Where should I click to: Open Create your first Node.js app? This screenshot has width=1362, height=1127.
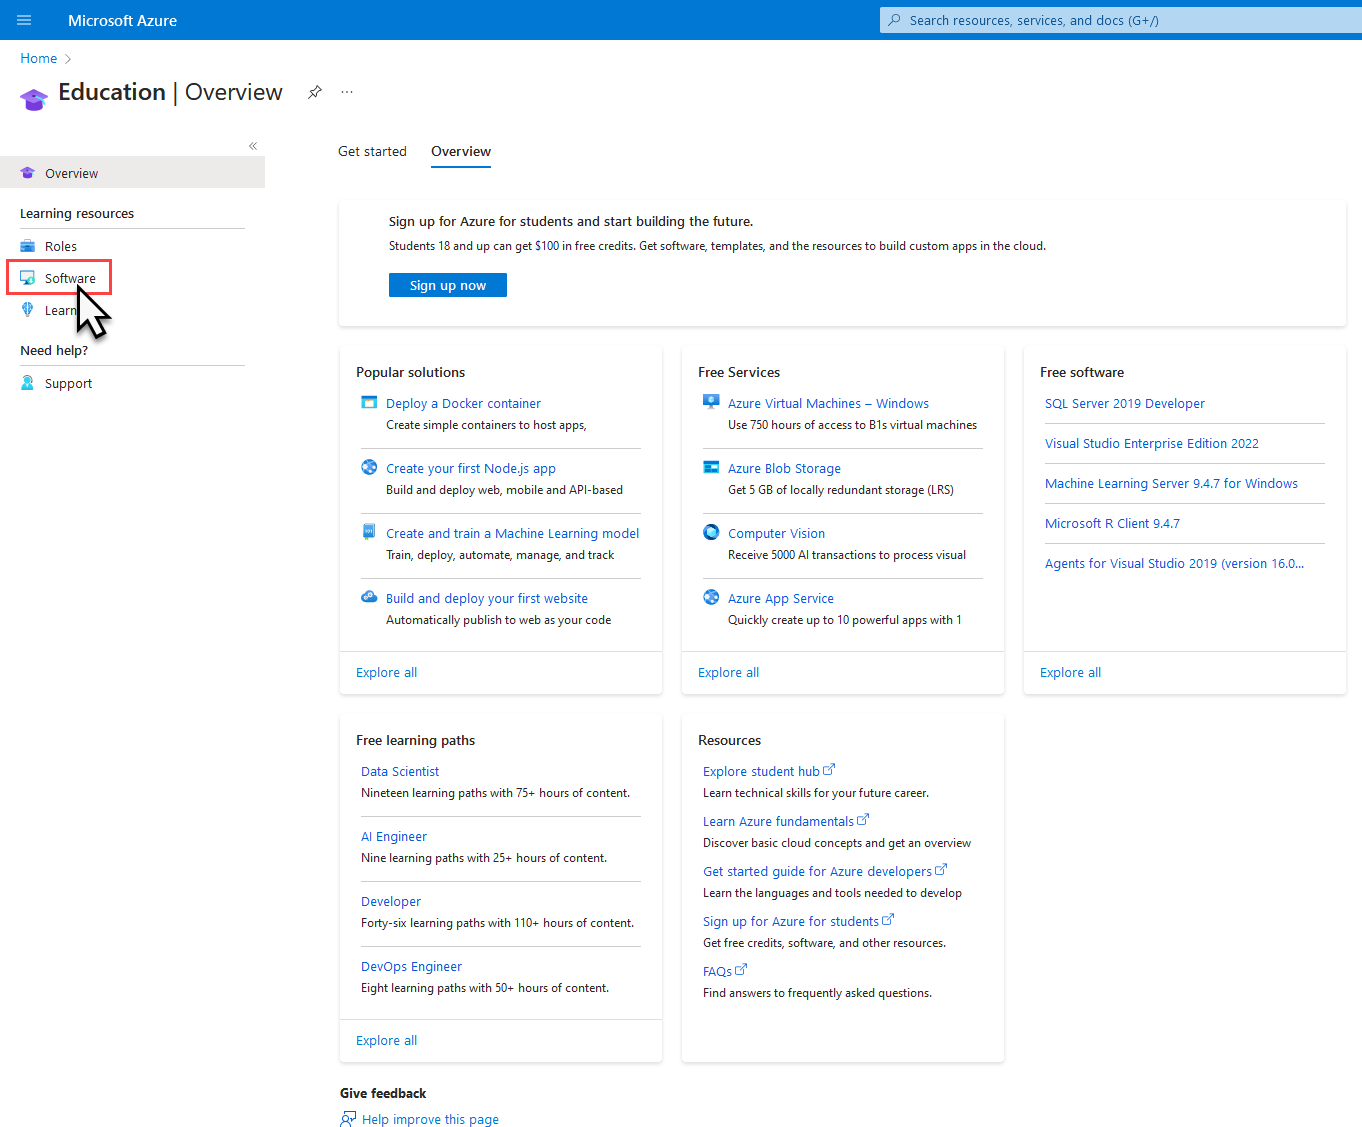(x=471, y=469)
